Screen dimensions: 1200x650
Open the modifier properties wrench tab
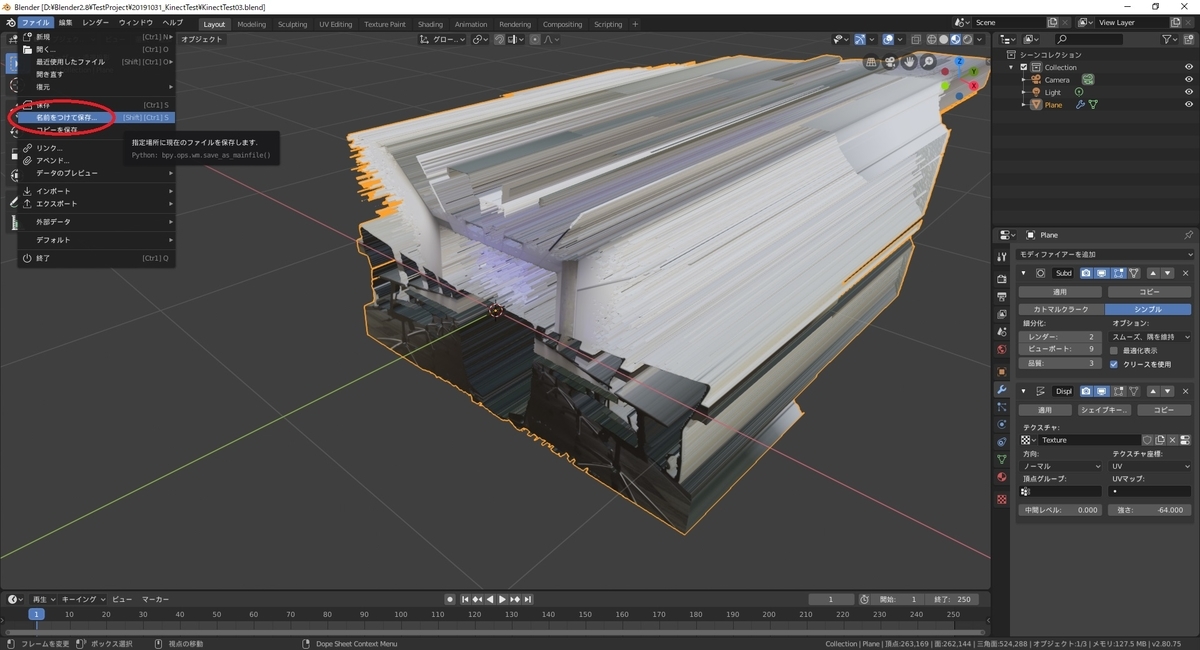(1002, 389)
